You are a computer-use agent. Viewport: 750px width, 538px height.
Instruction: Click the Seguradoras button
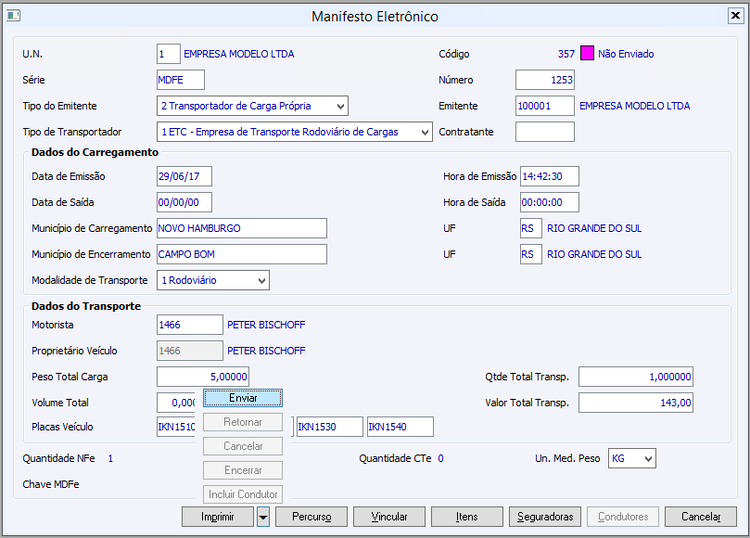(x=545, y=517)
